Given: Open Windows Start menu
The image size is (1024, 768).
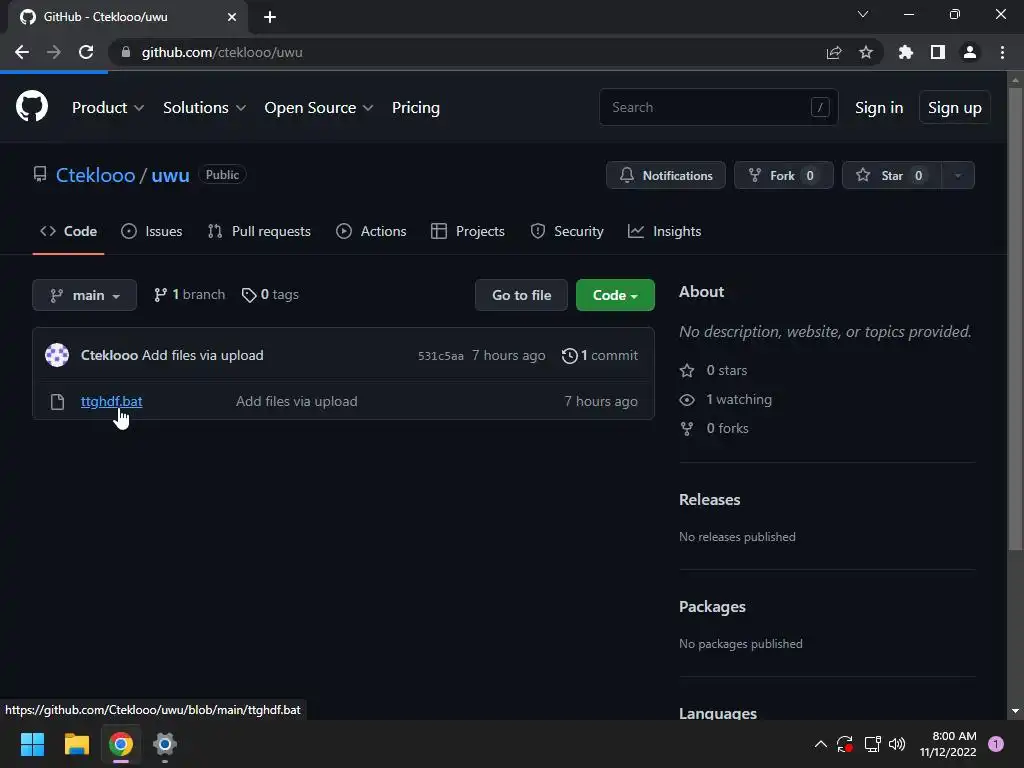Looking at the screenshot, I should coord(32,744).
